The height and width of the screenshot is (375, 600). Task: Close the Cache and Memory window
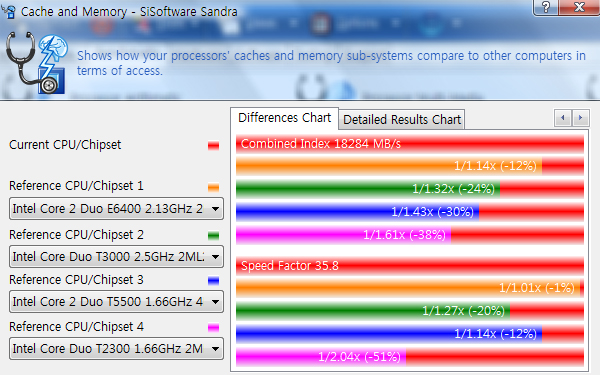(579, 7)
